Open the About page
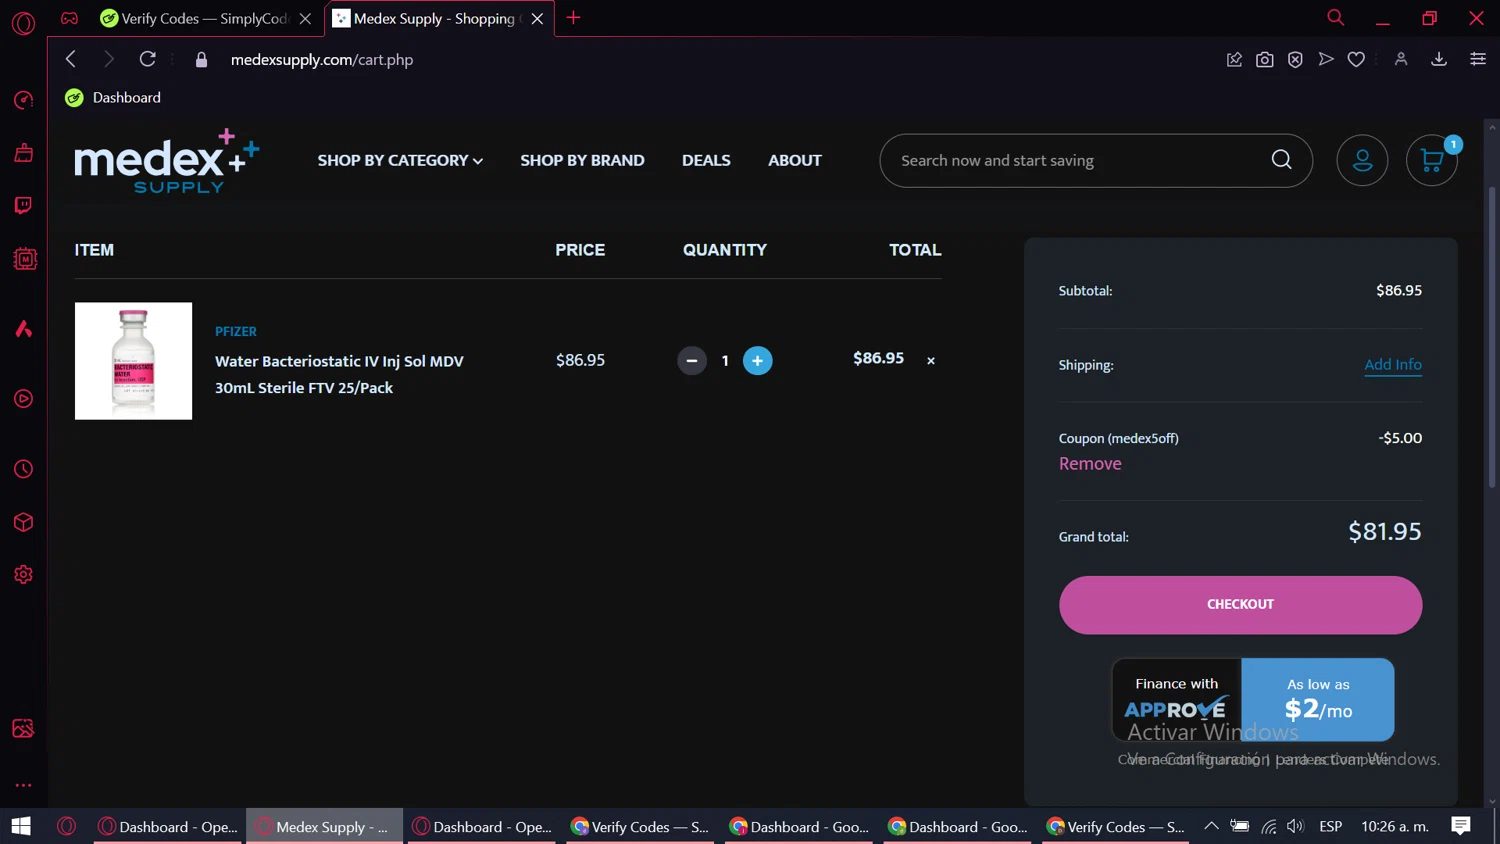1500x844 pixels. pos(795,160)
